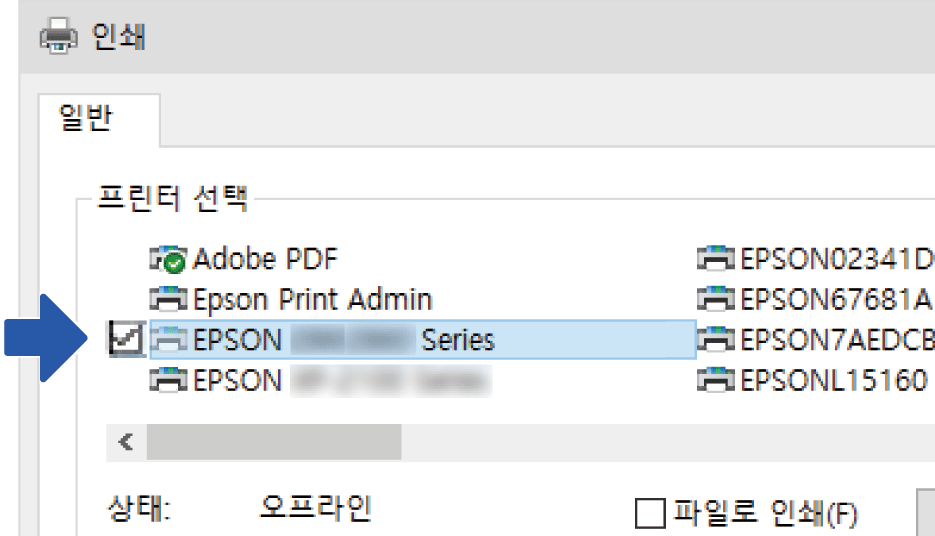Click the printer list's left scroll arrow
Image resolution: width=935 pixels, height=536 pixels.
pyautogui.click(x=126, y=442)
